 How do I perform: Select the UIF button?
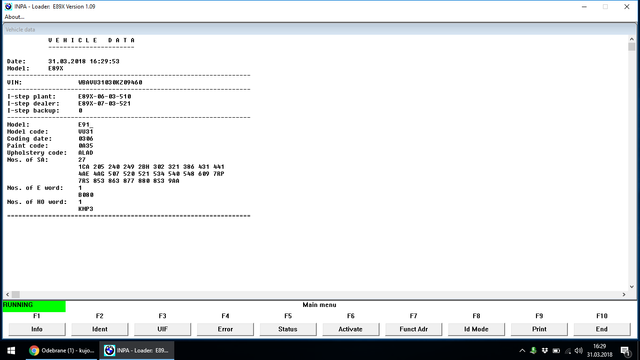[162, 329]
